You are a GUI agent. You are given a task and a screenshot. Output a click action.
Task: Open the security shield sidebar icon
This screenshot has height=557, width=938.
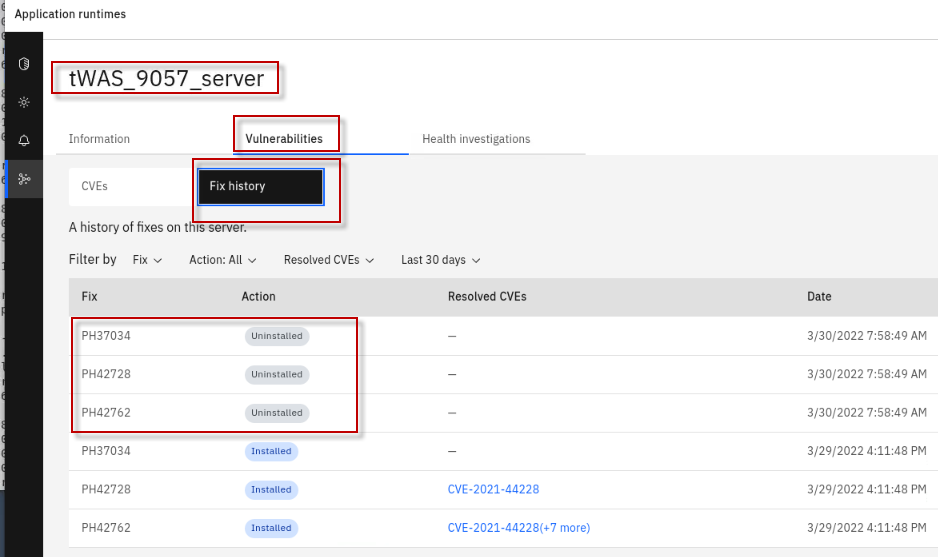(x=24, y=64)
